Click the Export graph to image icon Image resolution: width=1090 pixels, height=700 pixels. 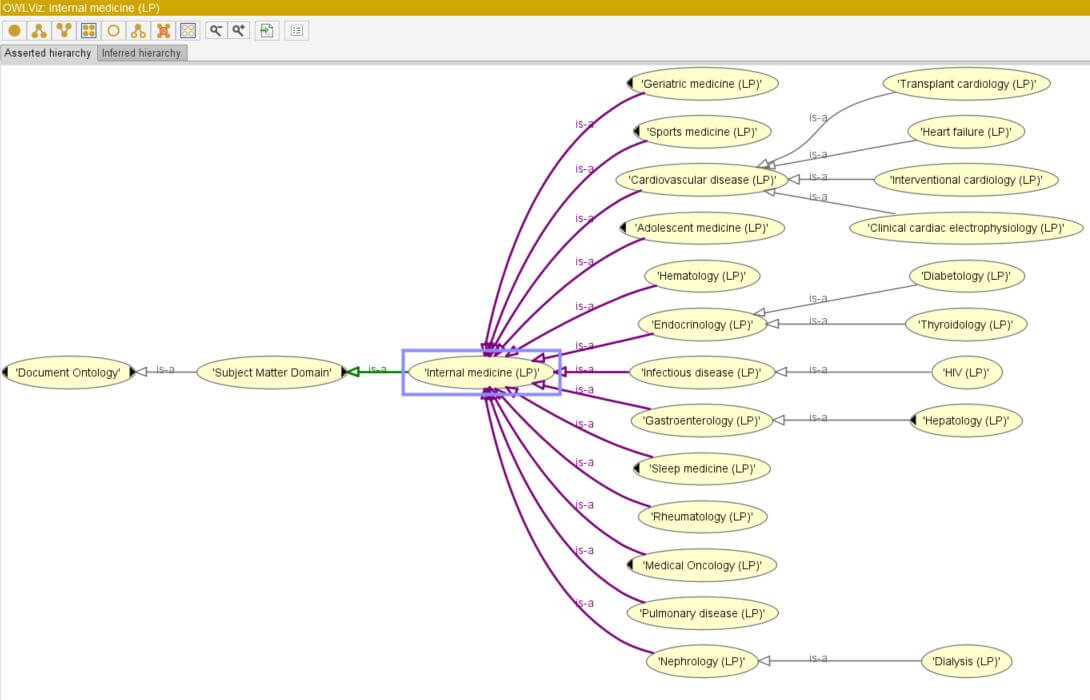tap(266, 31)
